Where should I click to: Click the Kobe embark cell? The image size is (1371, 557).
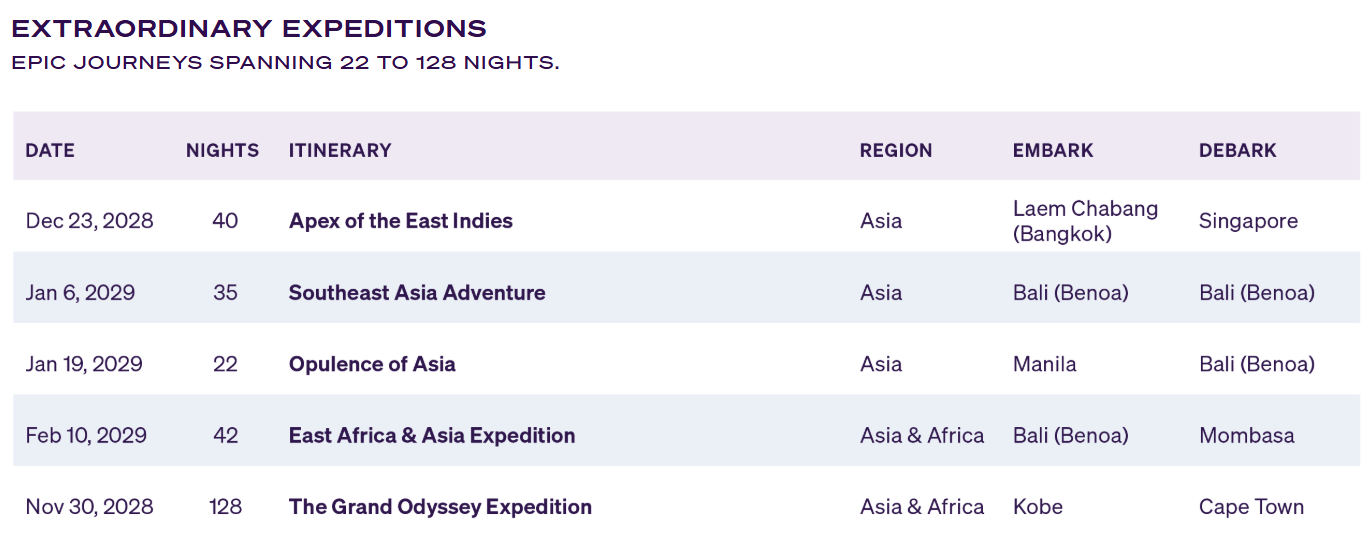(1038, 507)
